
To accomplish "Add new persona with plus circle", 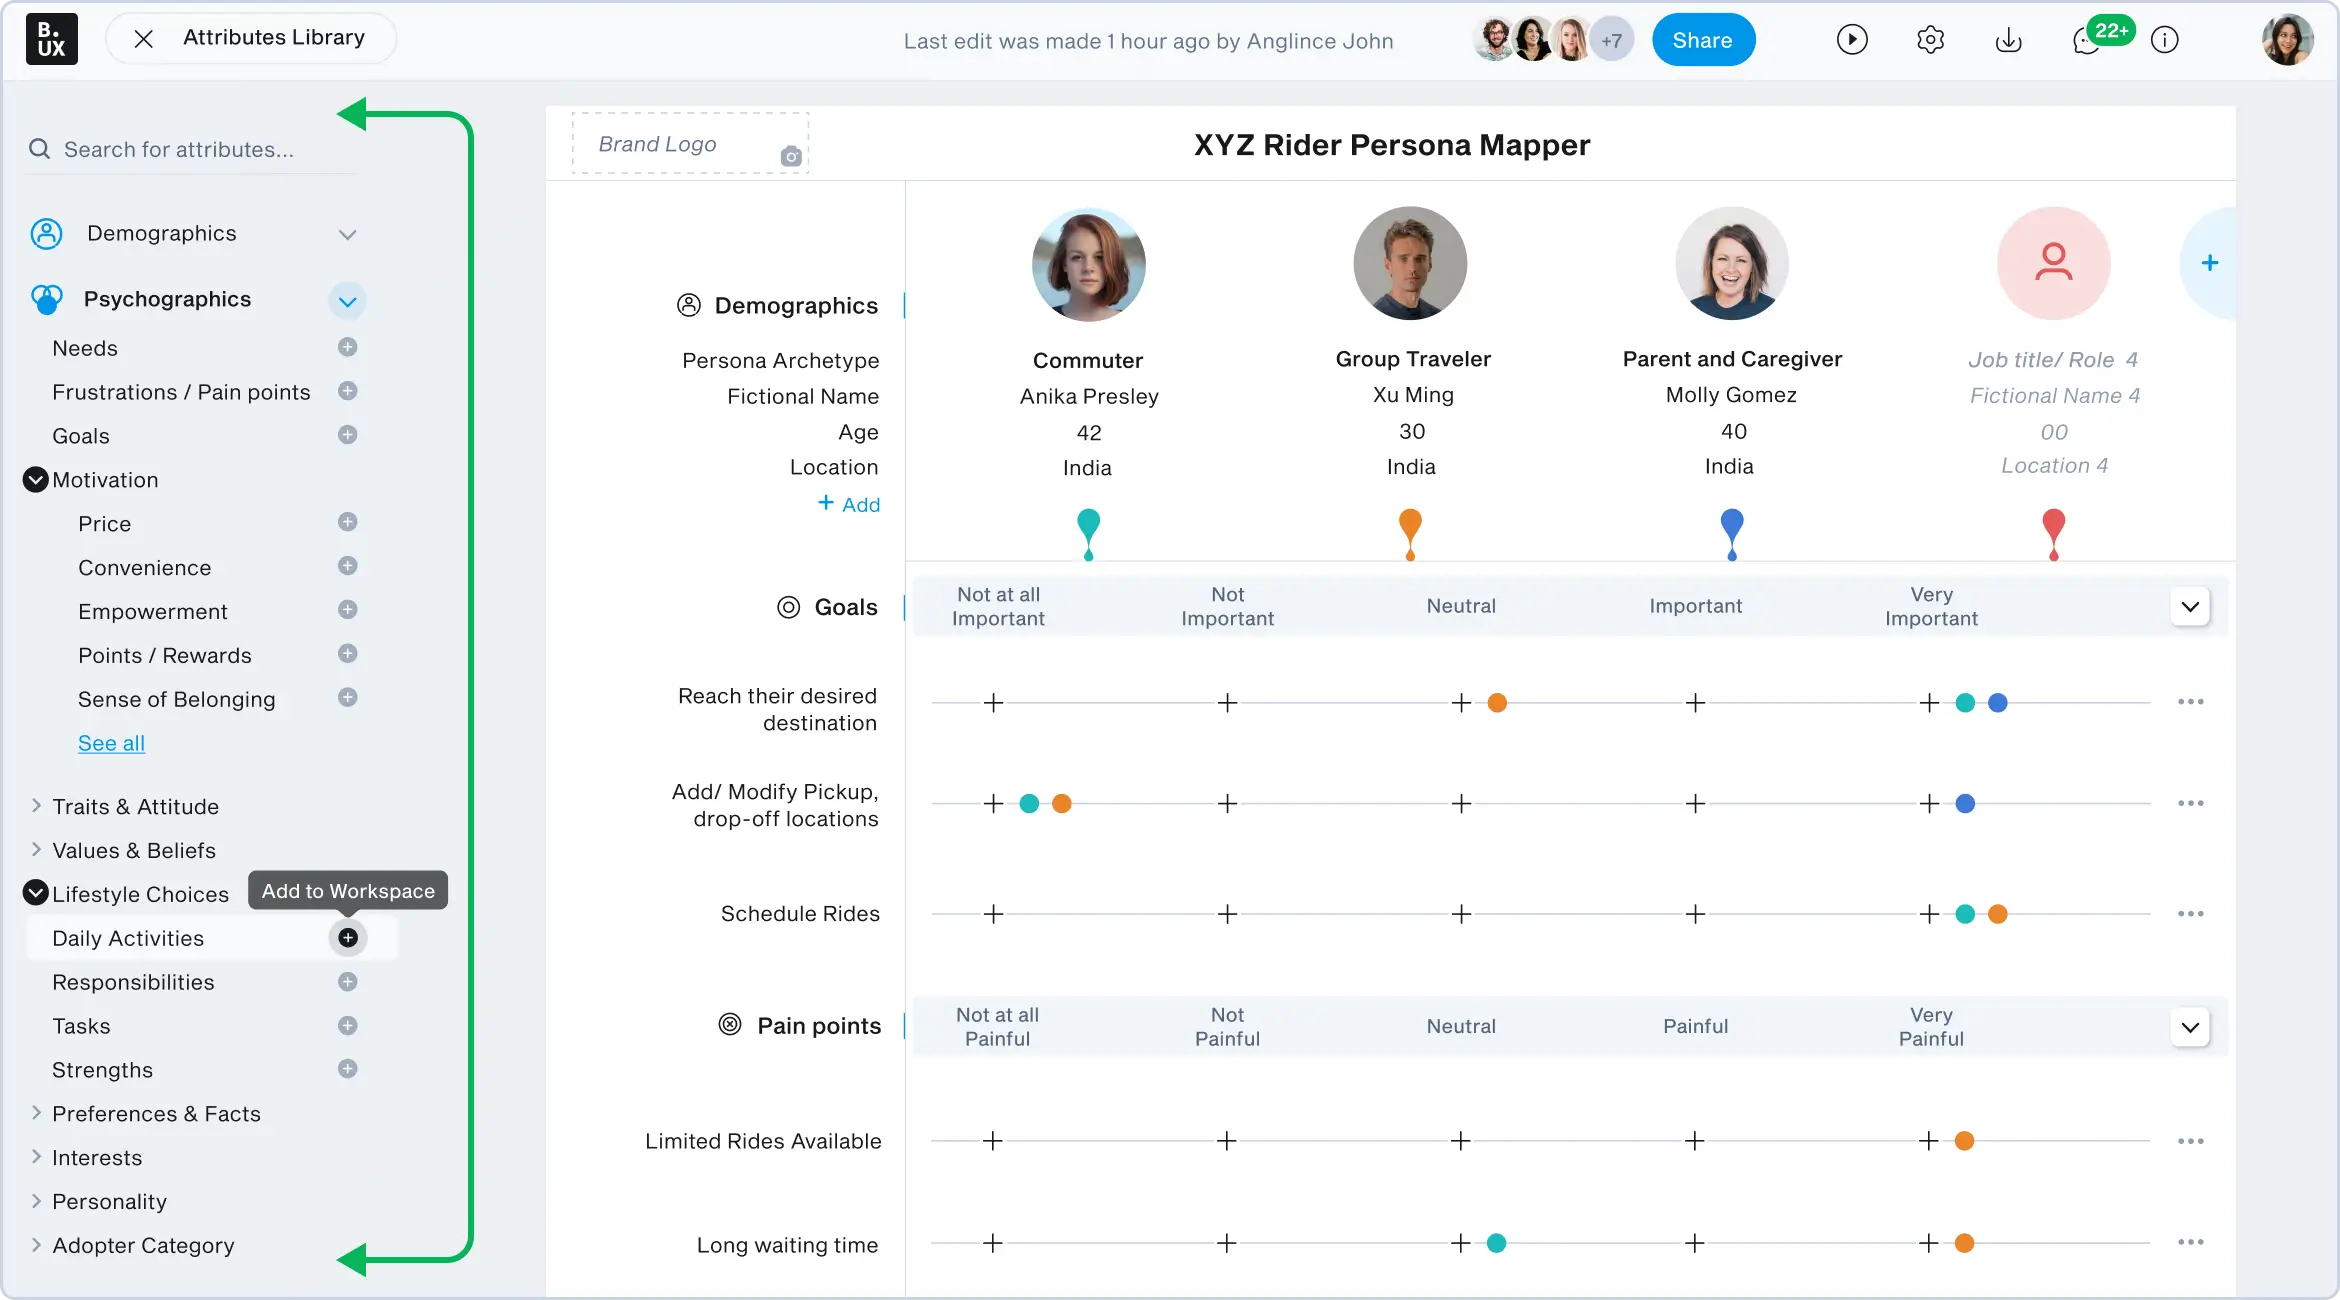I will coord(2210,263).
